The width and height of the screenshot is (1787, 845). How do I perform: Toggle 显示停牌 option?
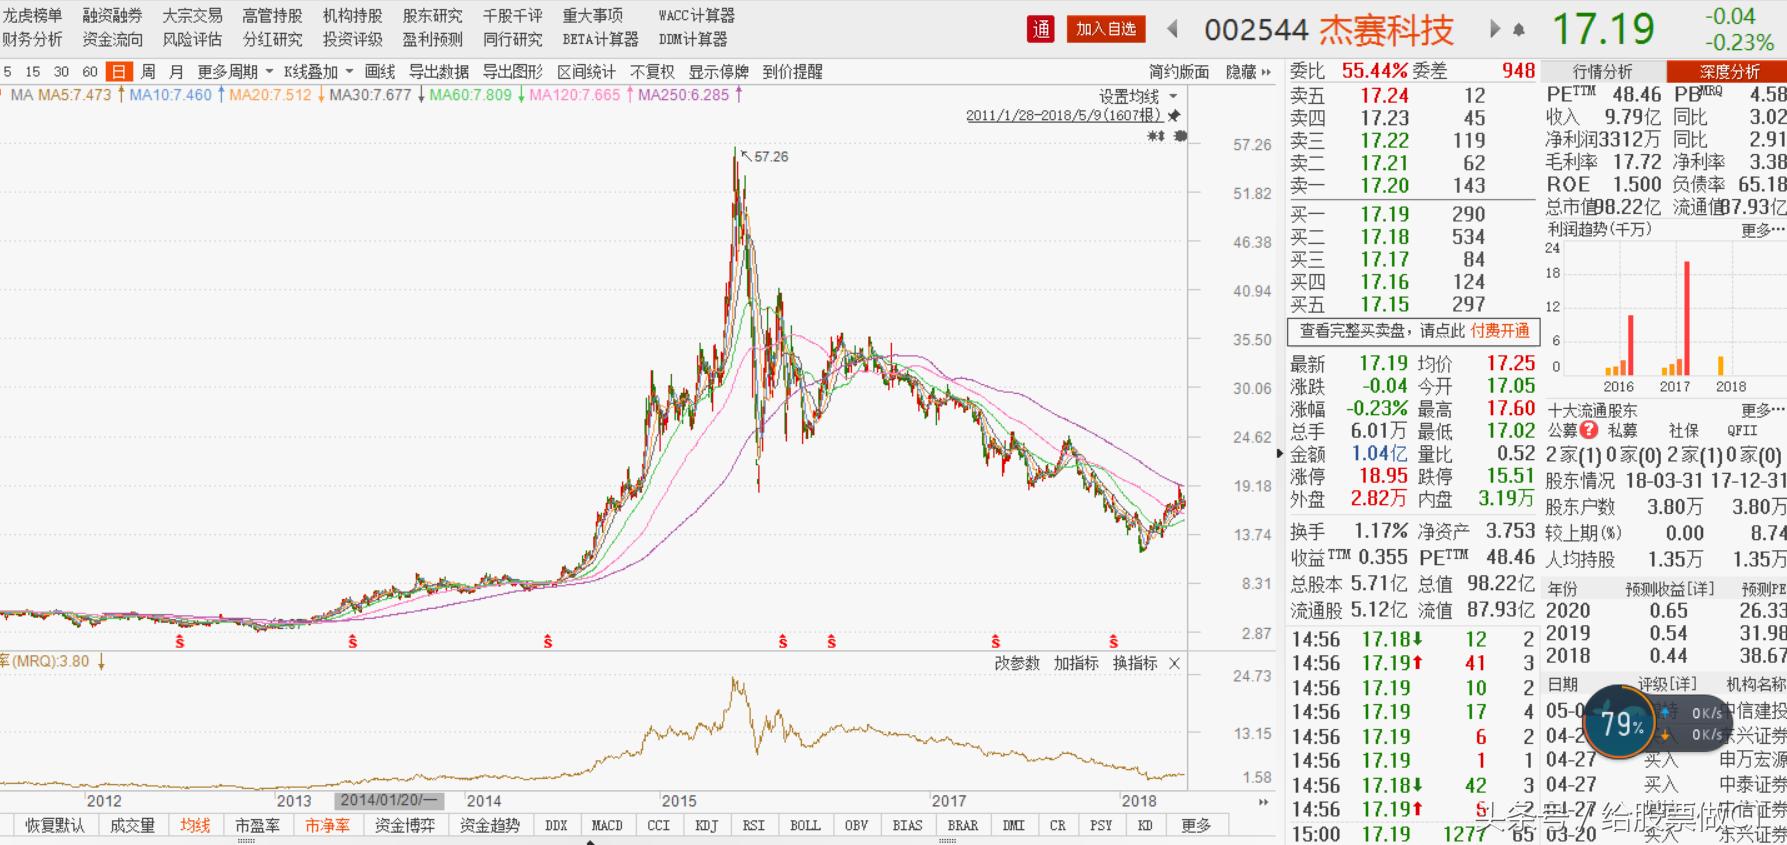[718, 72]
